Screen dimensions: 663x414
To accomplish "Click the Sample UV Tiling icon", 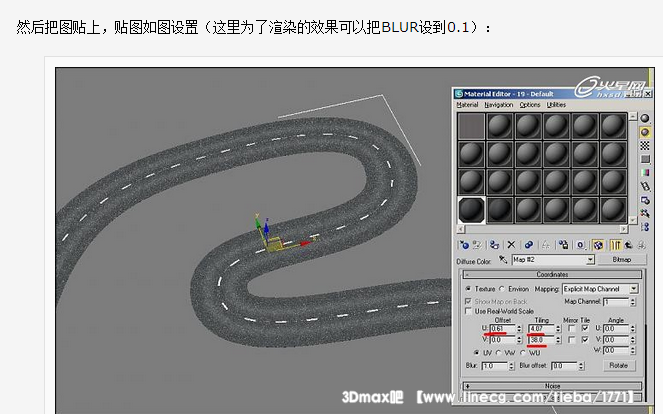I will pos(645,159).
